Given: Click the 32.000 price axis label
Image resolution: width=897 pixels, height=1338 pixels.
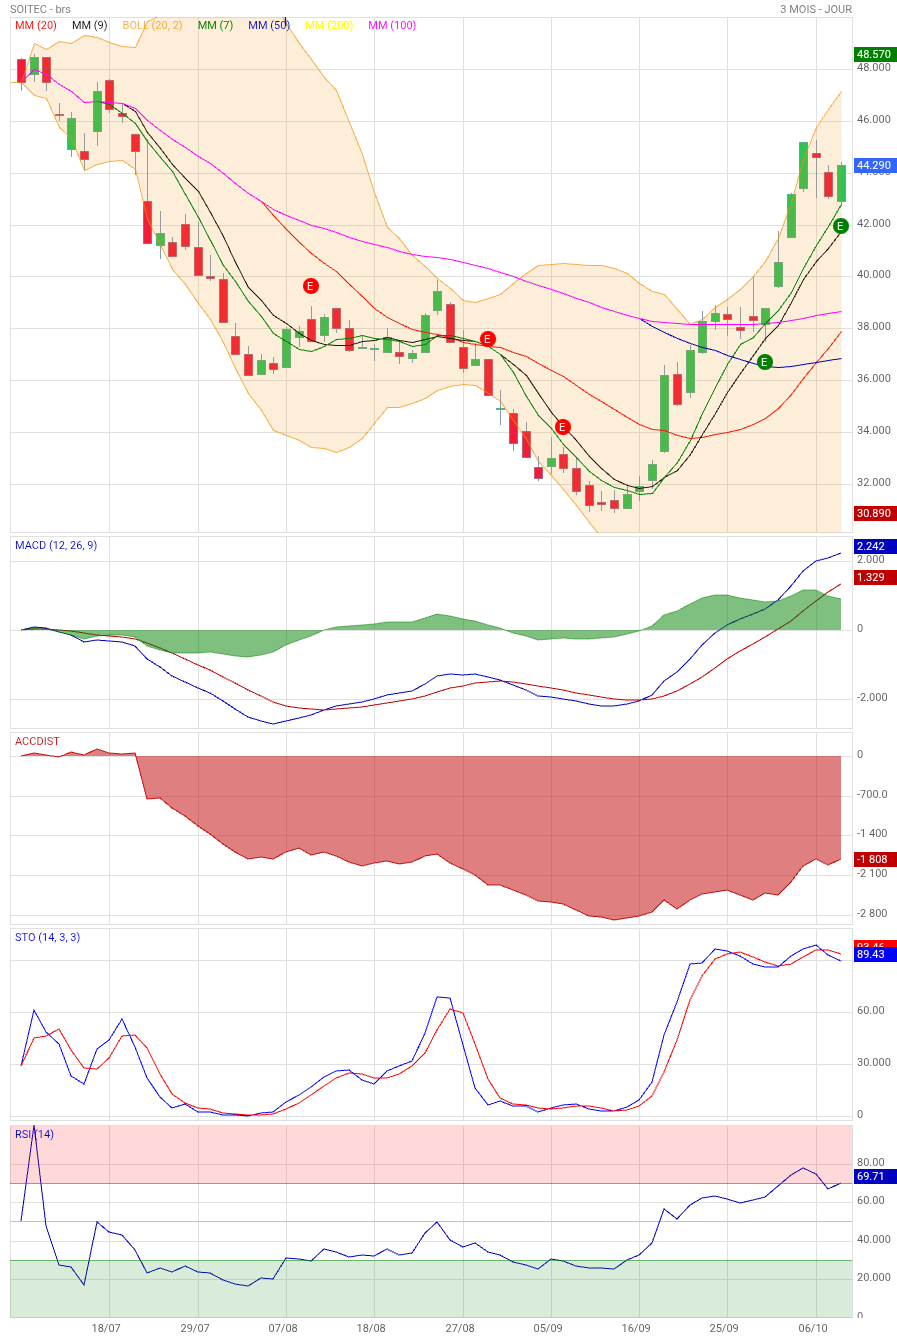Looking at the screenshot, I should click(x=873, y=483).
